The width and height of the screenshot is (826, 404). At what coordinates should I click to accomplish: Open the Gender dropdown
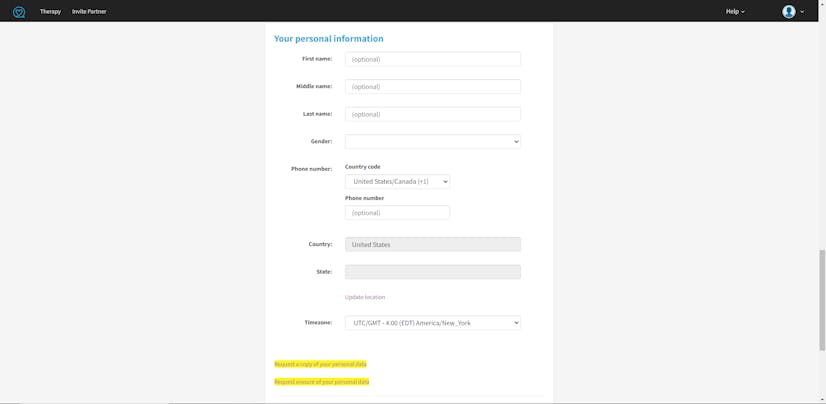432,141
